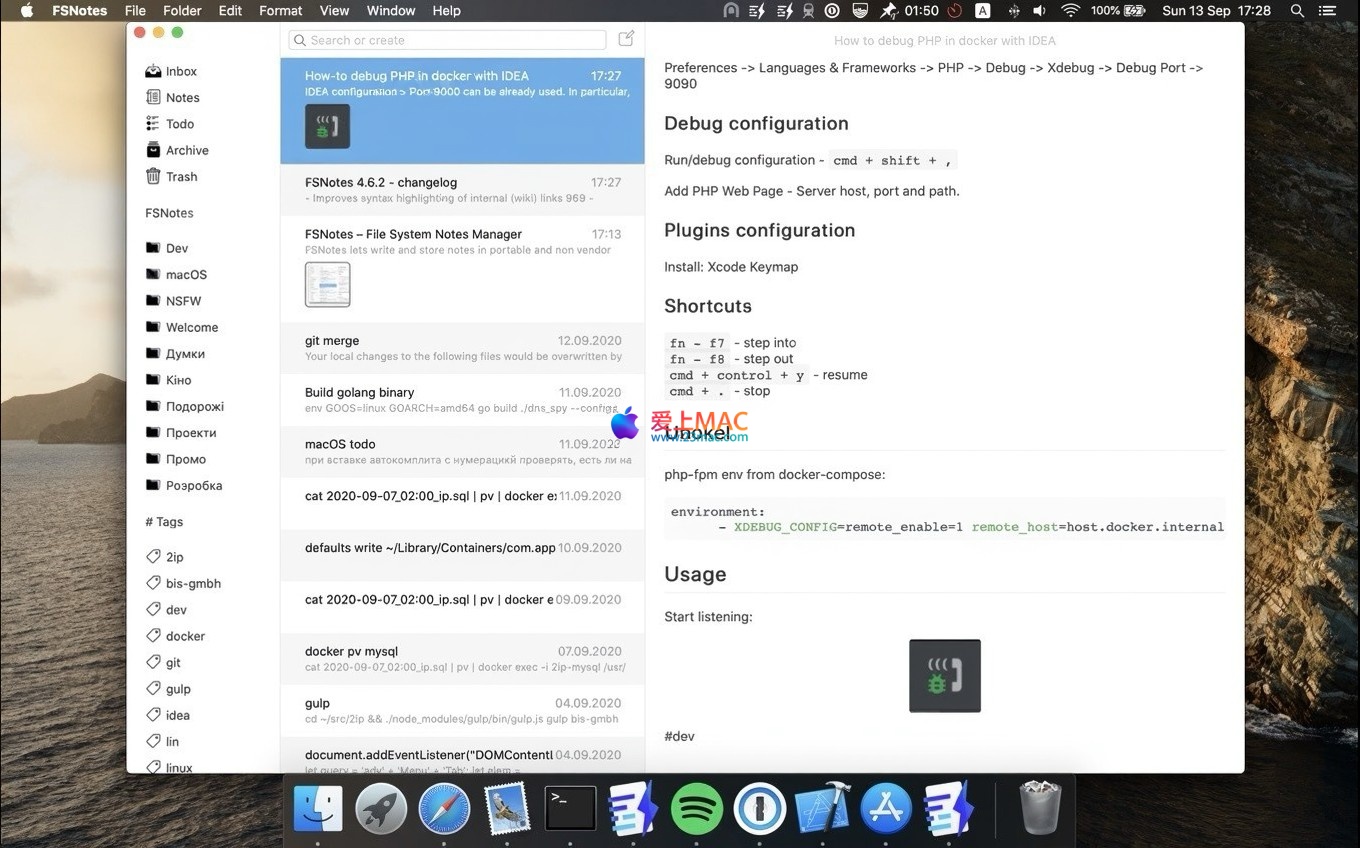1360x848 pixels.
Task: Open the Archive section
Action: [186, 150]
